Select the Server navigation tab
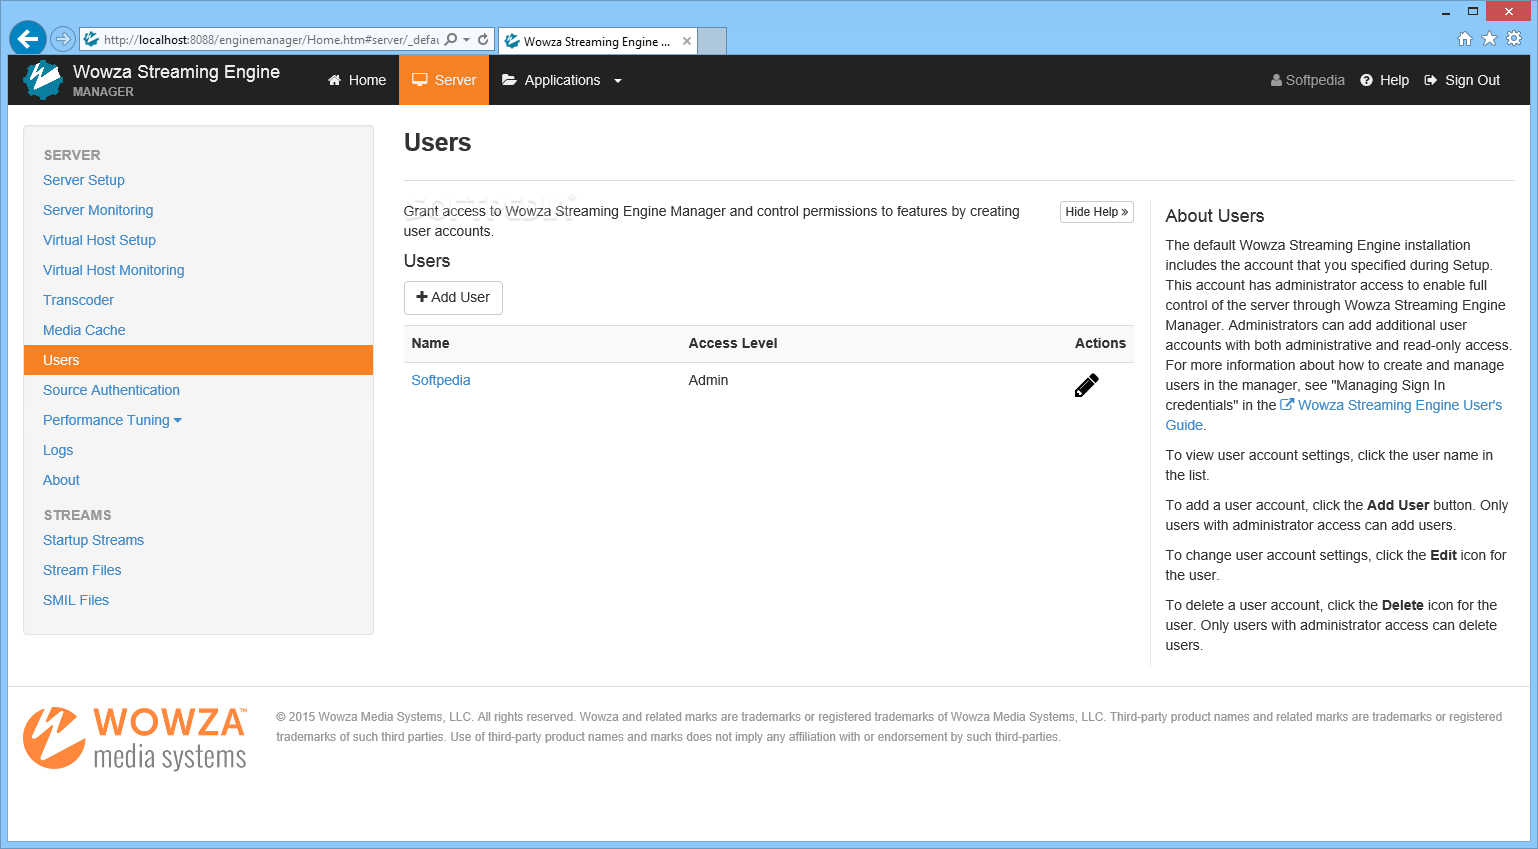The height and width of the screenshot is (849, 1538). click(444, 80)
